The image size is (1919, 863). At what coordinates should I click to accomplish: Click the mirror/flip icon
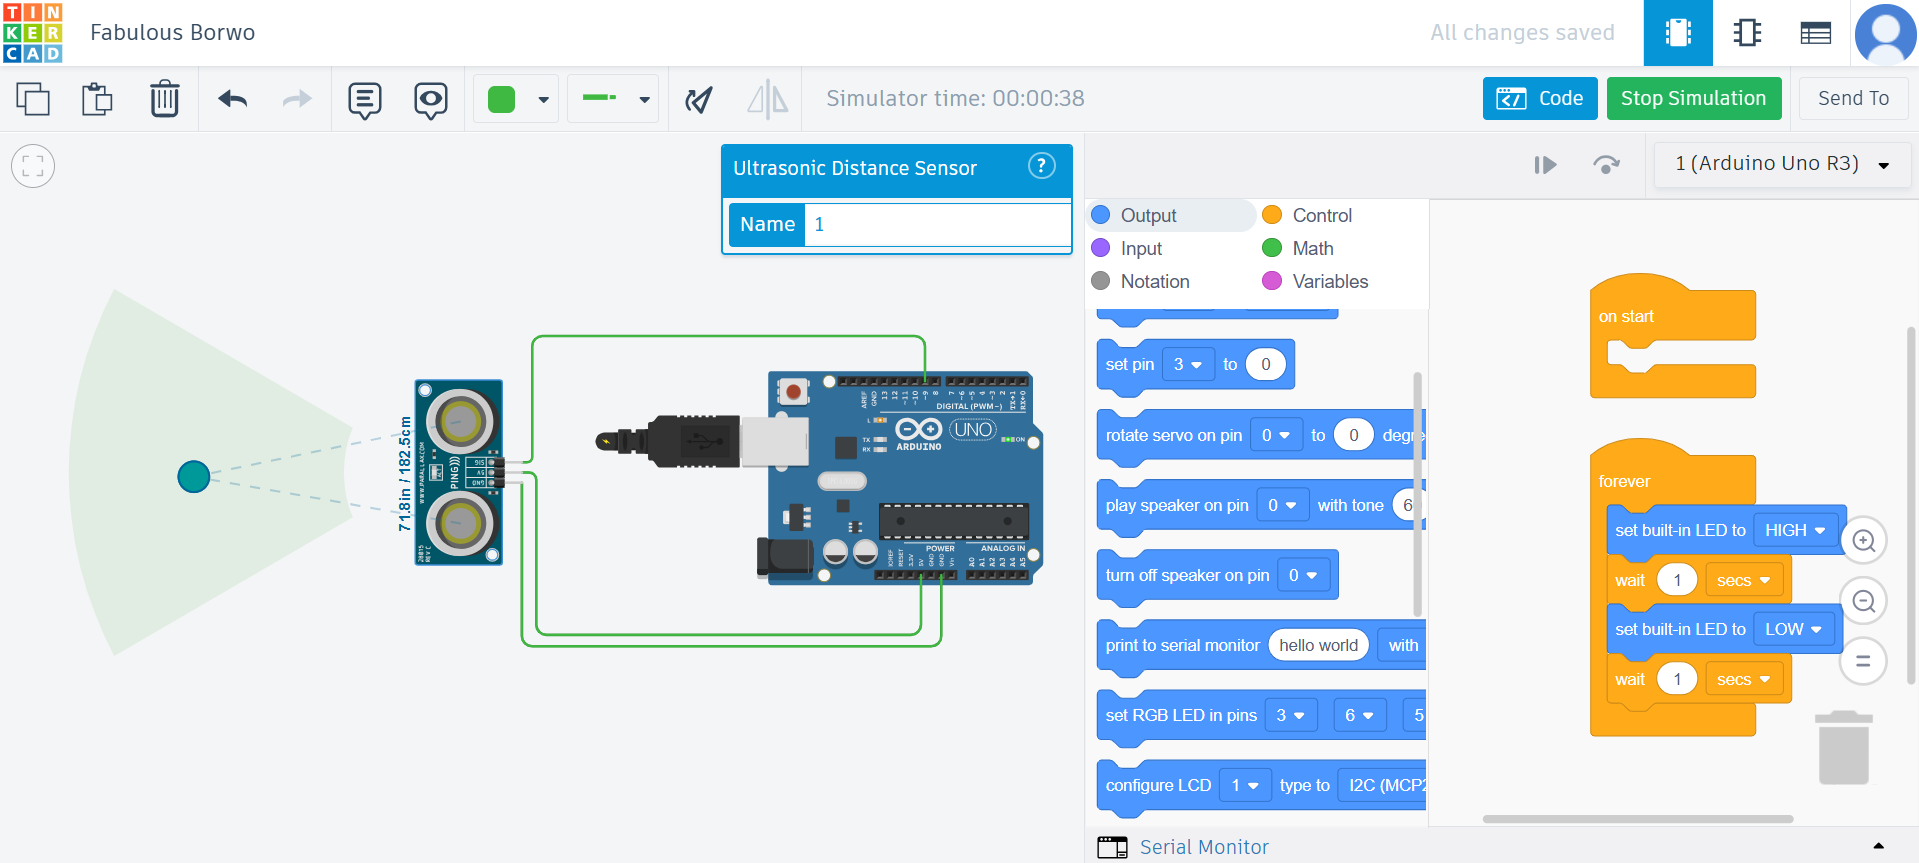(767, 99)
